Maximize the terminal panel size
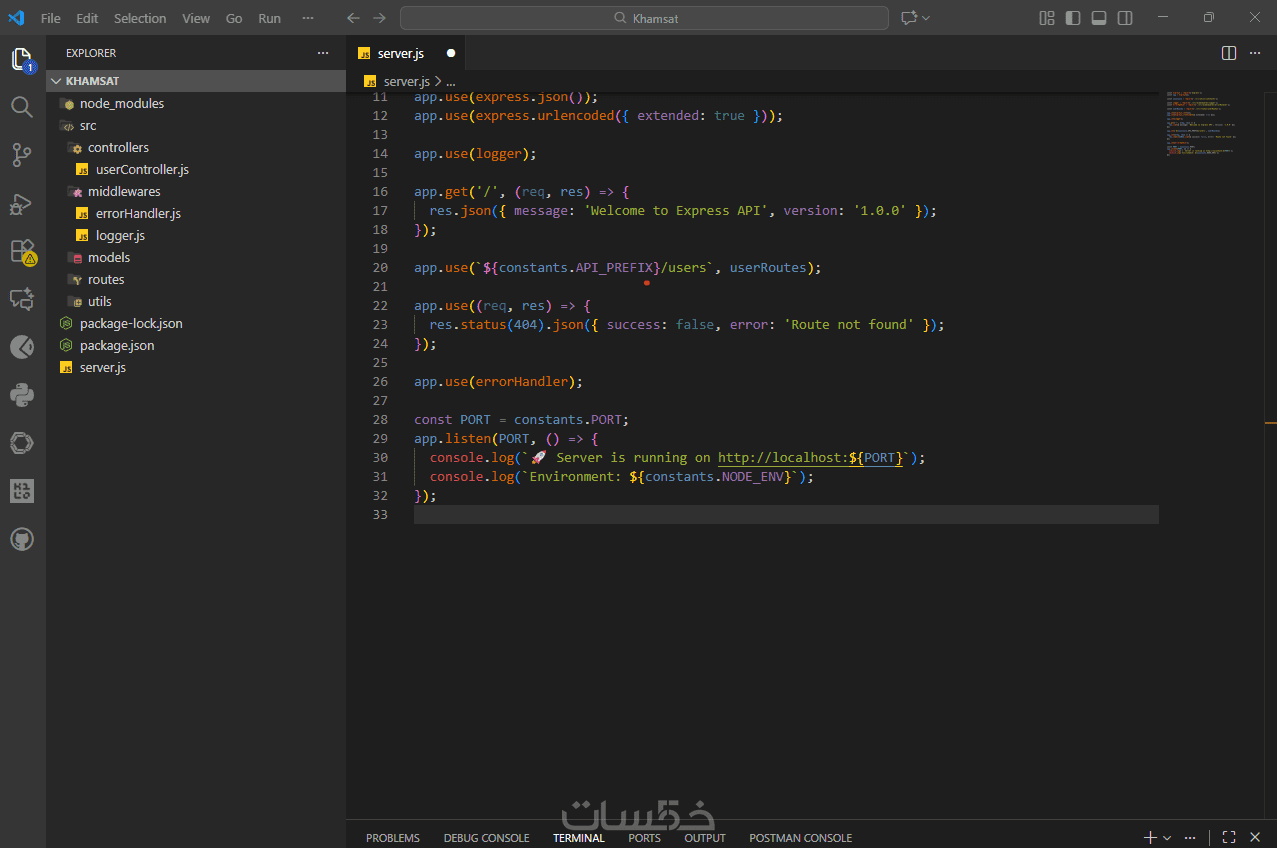This screenshot has width=1277, height=848. (x=1229, y=837)
